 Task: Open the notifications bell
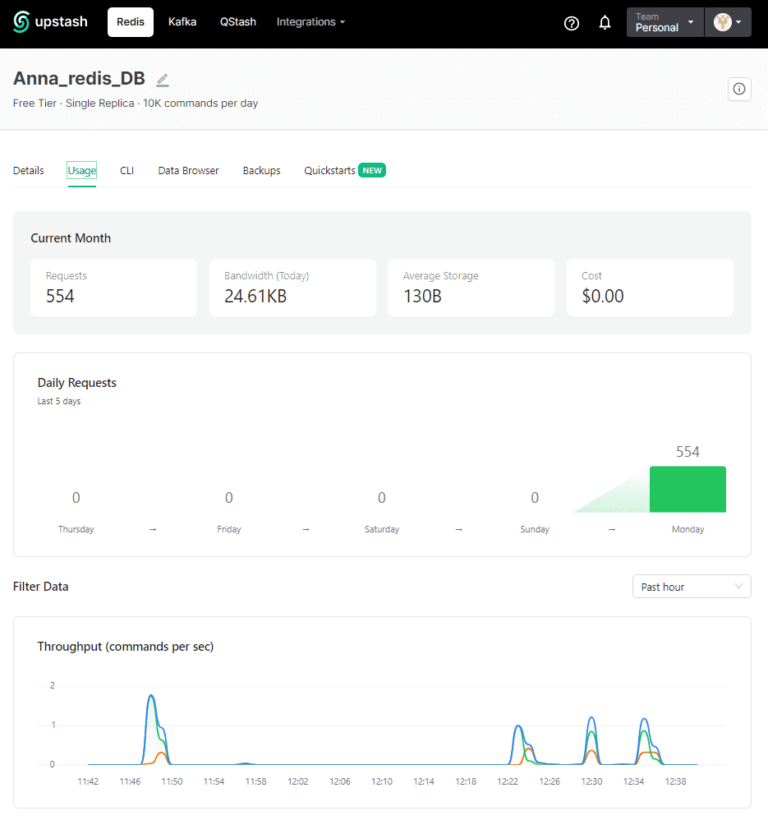[605, 23]
